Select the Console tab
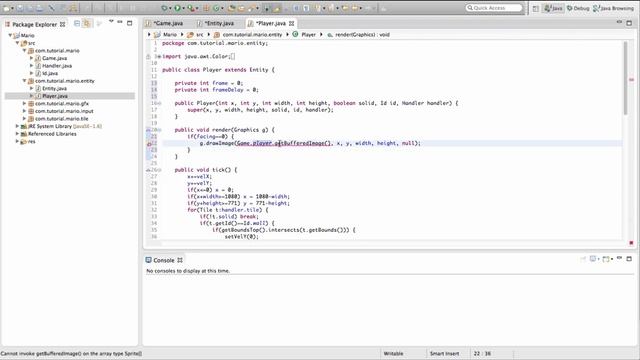Screen dimensions: 640x360 point(164,260)
